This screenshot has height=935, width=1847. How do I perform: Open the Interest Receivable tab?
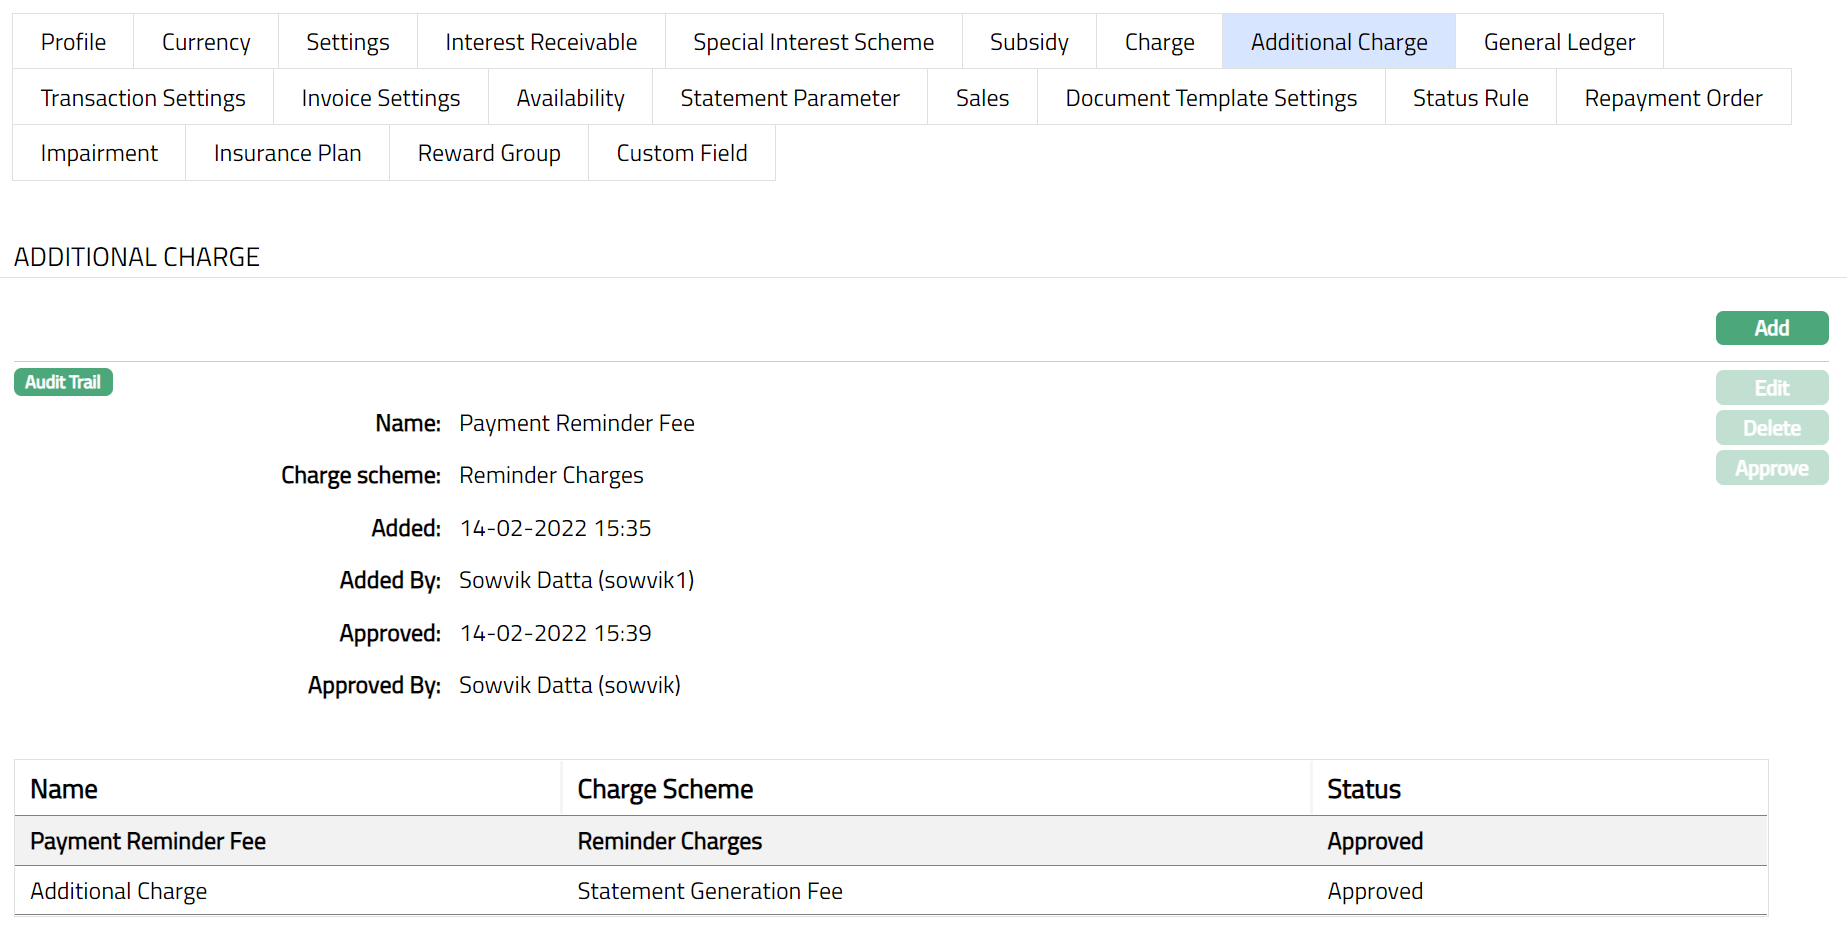pyautogui.click(x=541, y=42)
